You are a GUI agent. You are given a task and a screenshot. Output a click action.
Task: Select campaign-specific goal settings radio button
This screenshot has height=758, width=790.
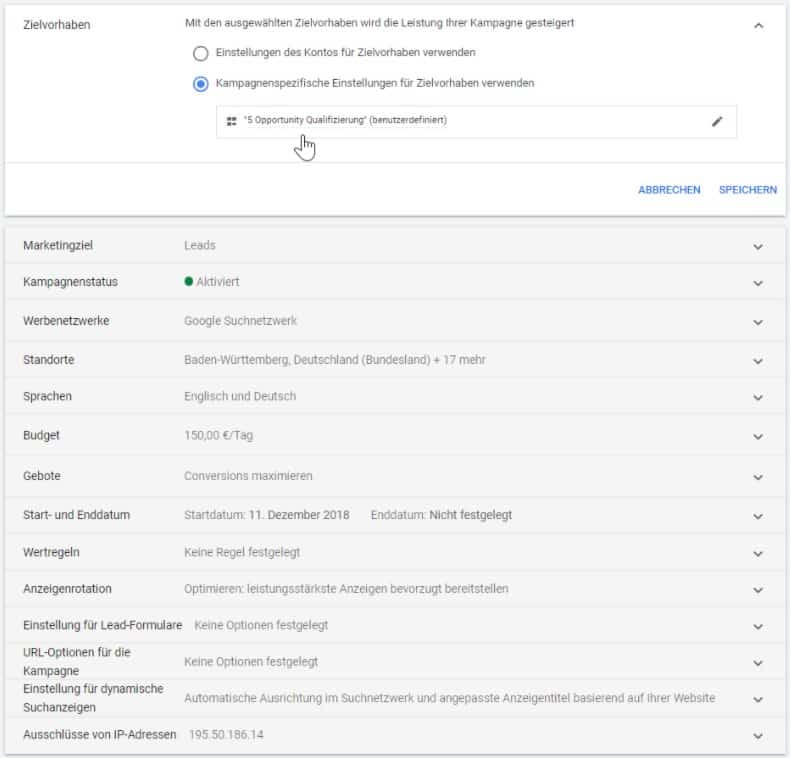click(201, 84)
